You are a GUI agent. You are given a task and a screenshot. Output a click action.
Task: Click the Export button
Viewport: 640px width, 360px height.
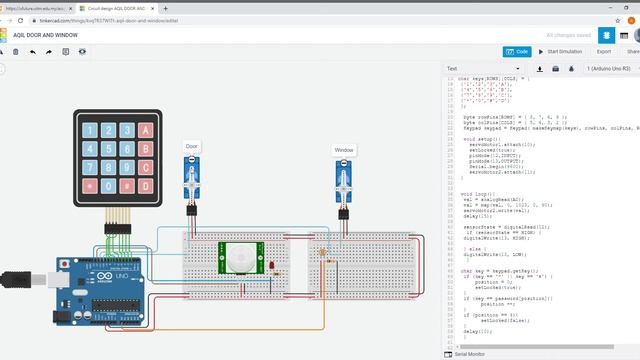[604, 52]
